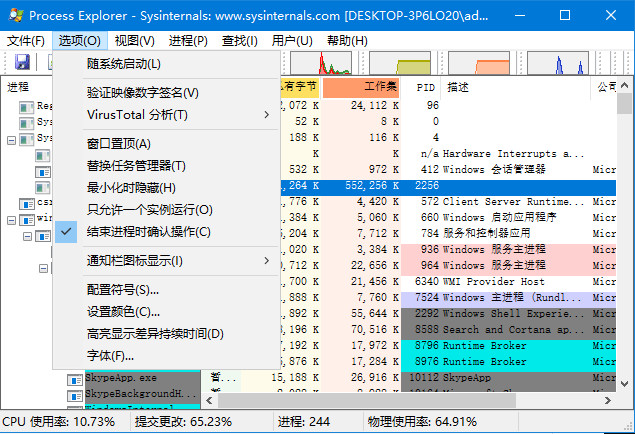
Task: Select the Windows 服务主进程 row PID 936
Action: [x=448, y=250]
